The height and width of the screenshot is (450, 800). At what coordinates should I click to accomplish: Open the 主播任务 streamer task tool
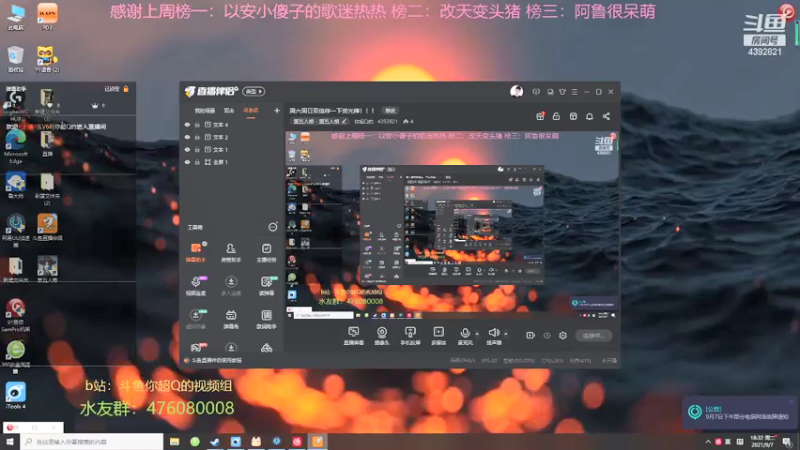[x=266, y=253]
